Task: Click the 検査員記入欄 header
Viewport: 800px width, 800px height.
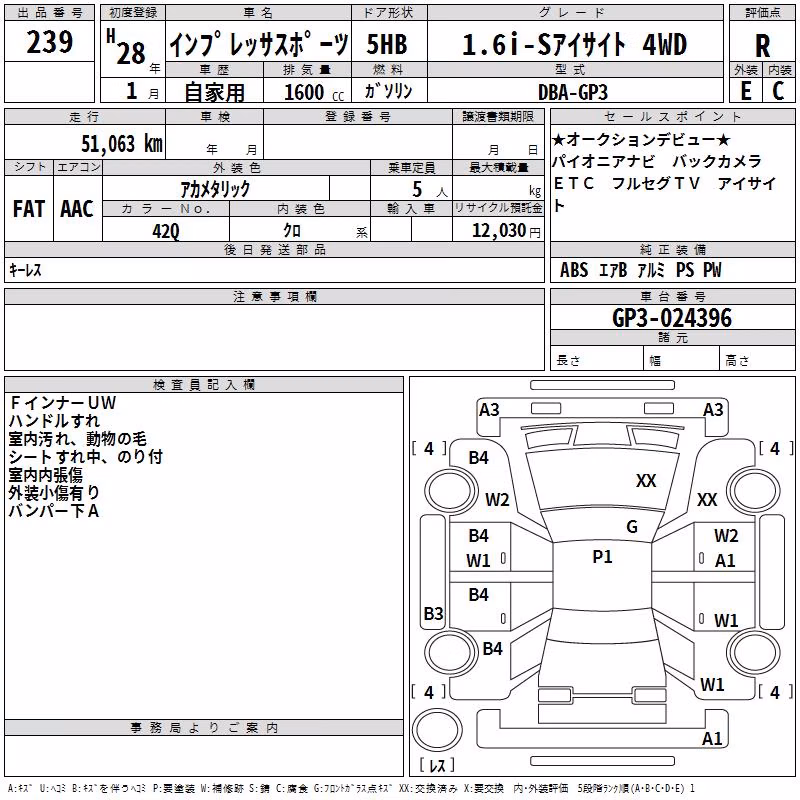Action: [204, 385]
